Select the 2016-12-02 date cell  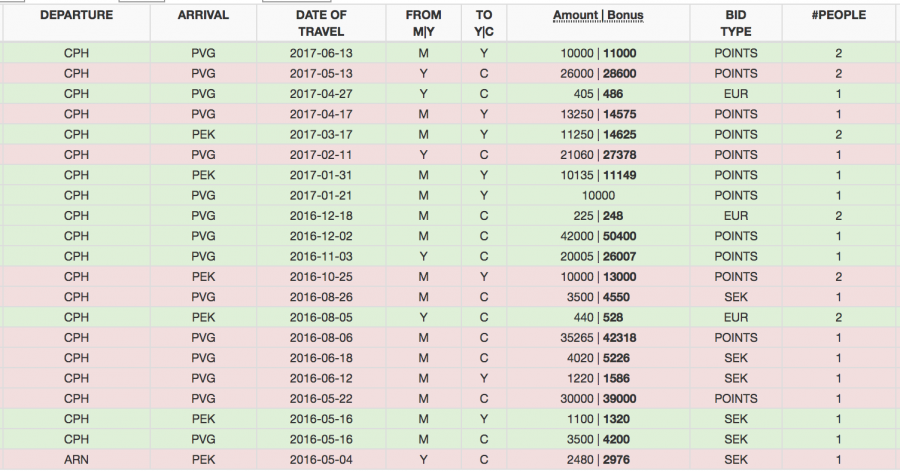[322, 236]
